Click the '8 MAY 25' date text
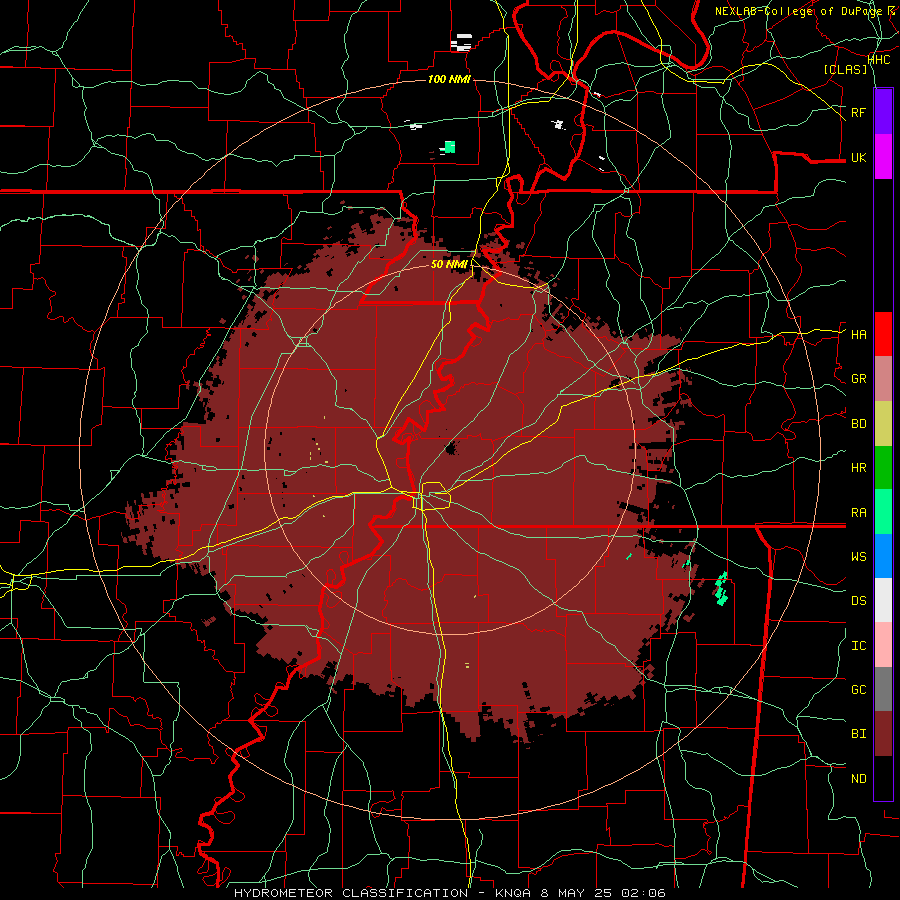The image size is (900, 900). point(575,893)
